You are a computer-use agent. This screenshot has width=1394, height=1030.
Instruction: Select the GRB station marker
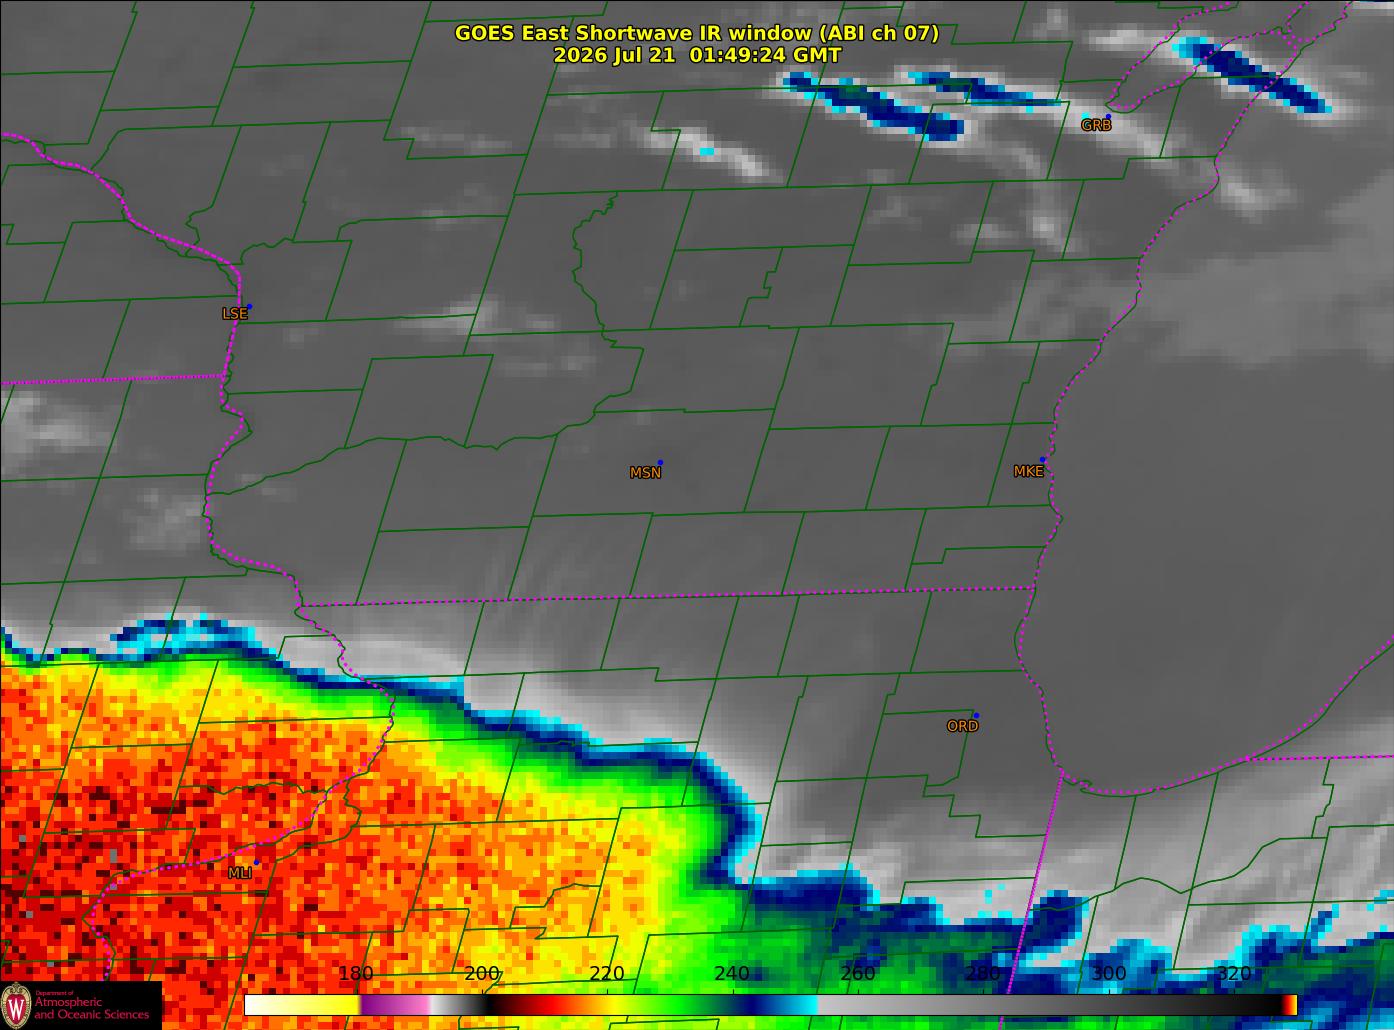click(x=1108, y=117)
